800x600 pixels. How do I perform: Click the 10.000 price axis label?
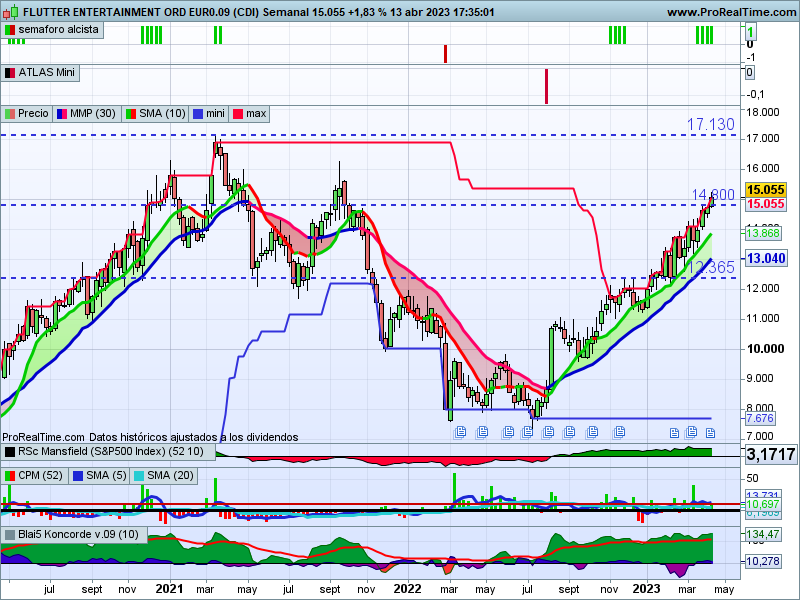[x=765, y=349]
